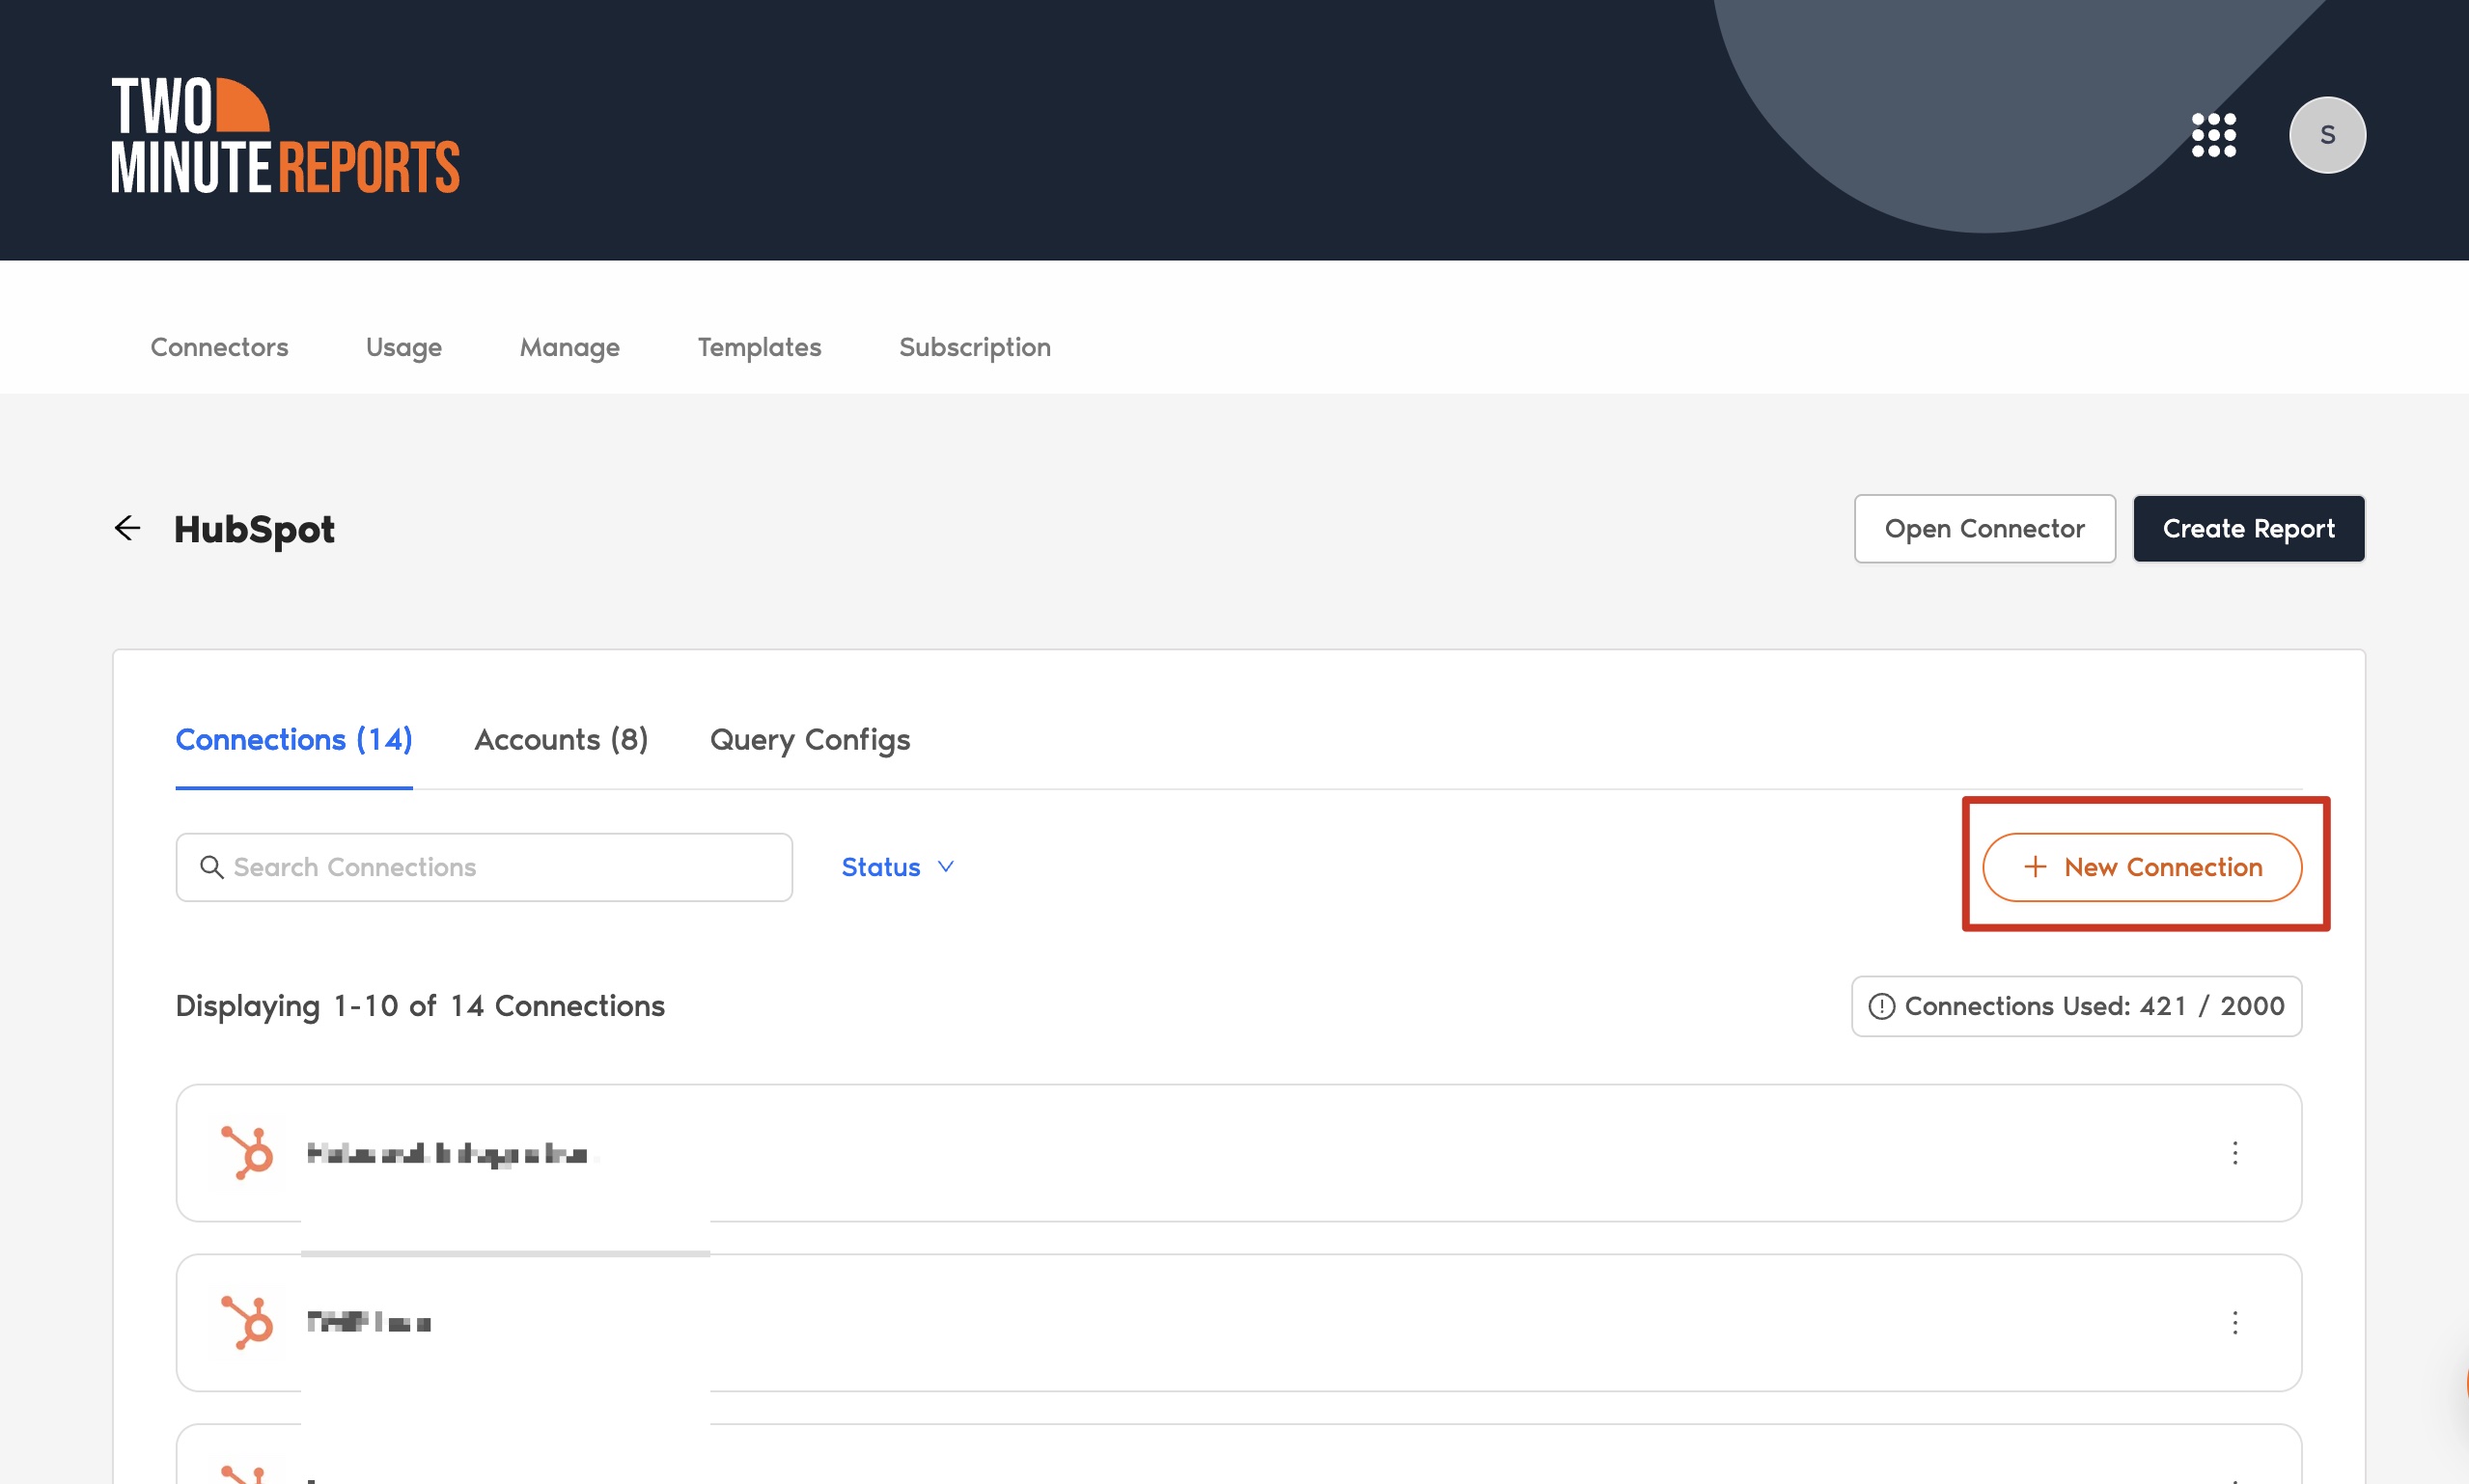Screen dimensions: 2469x1484
Task: Open the three-dot menu on the second connection
Action: click(2234, 1322)
